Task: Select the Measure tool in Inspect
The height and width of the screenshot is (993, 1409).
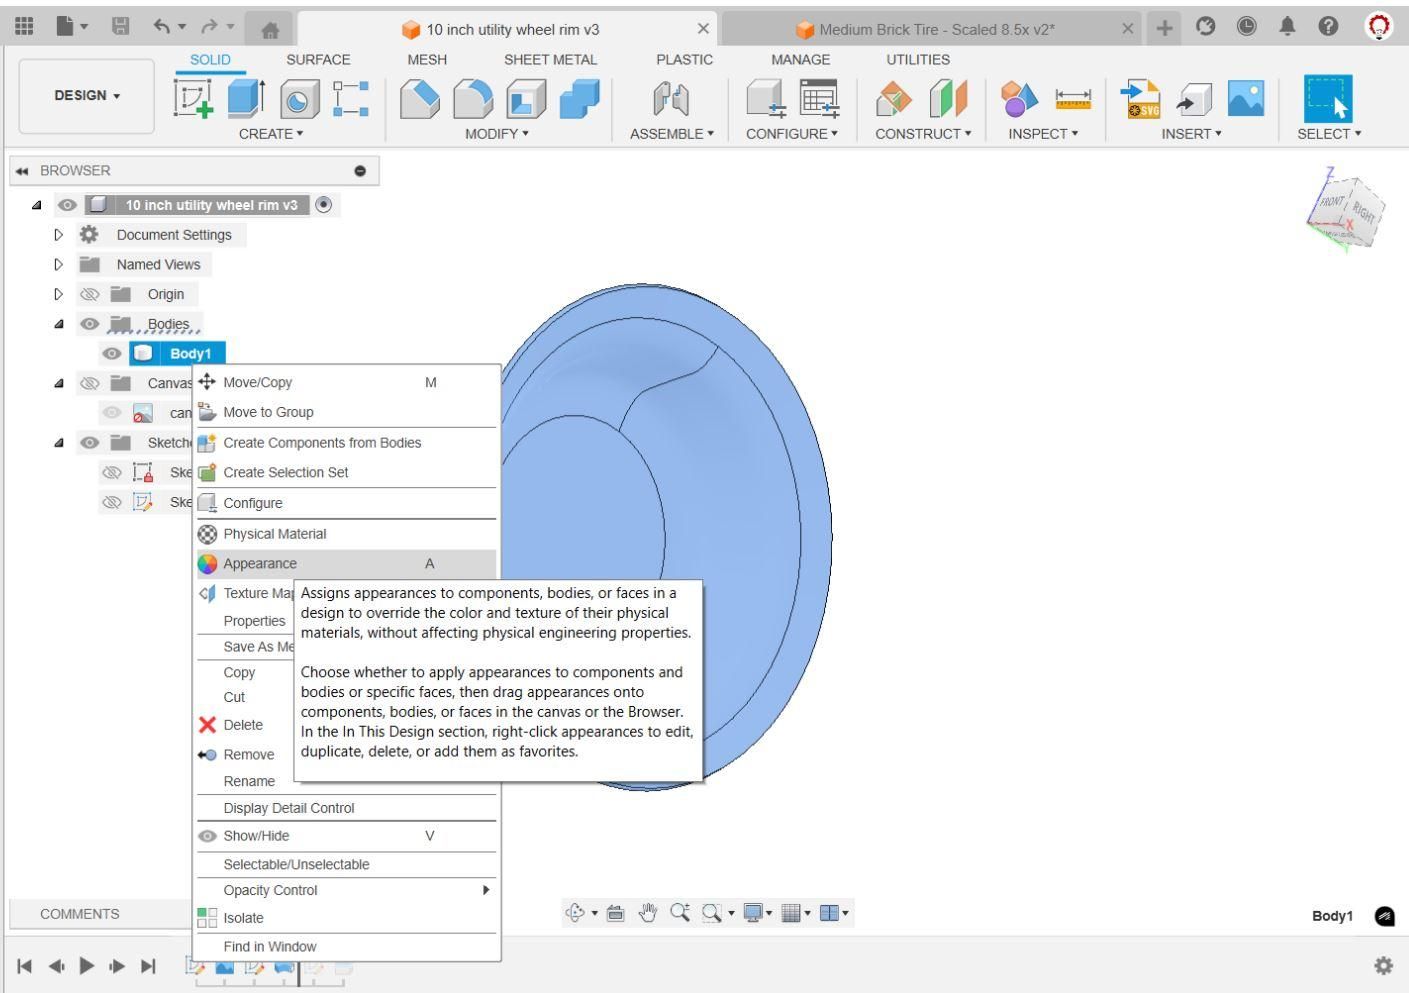Action: 1073,99
